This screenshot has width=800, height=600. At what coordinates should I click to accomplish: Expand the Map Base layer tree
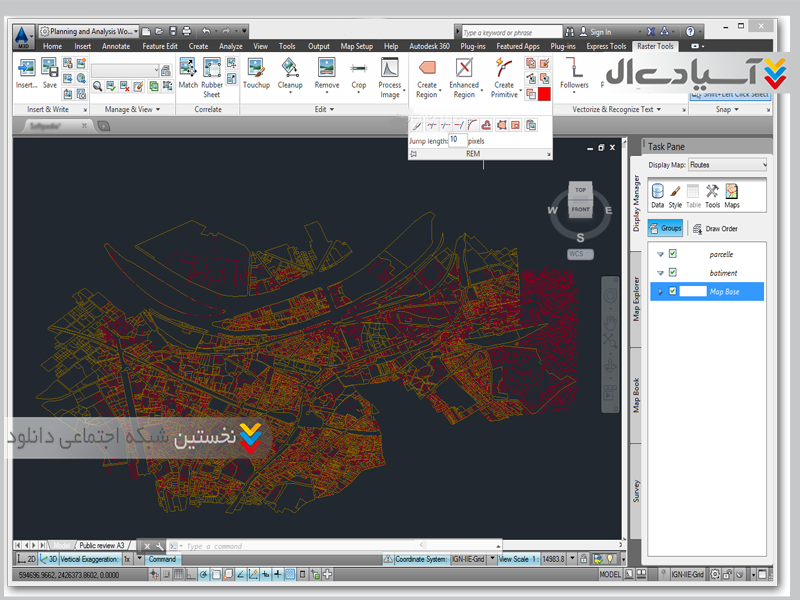[659, 291]
